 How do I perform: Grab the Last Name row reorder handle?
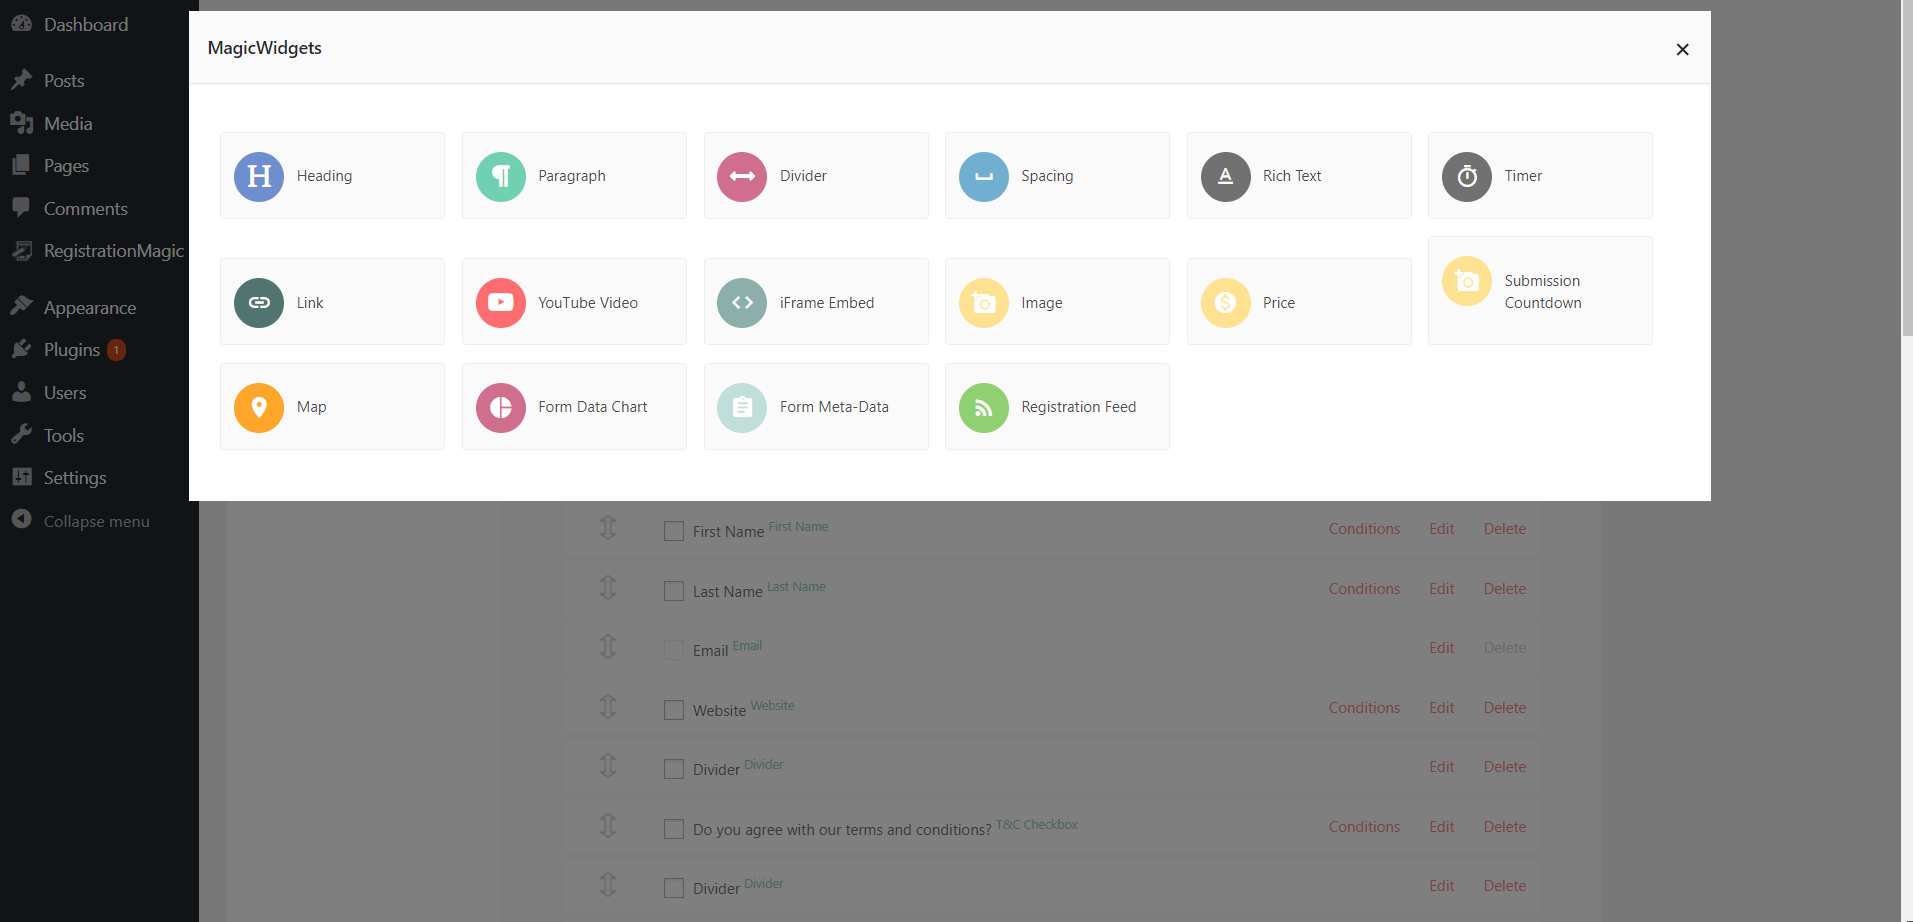pos(608,587)
